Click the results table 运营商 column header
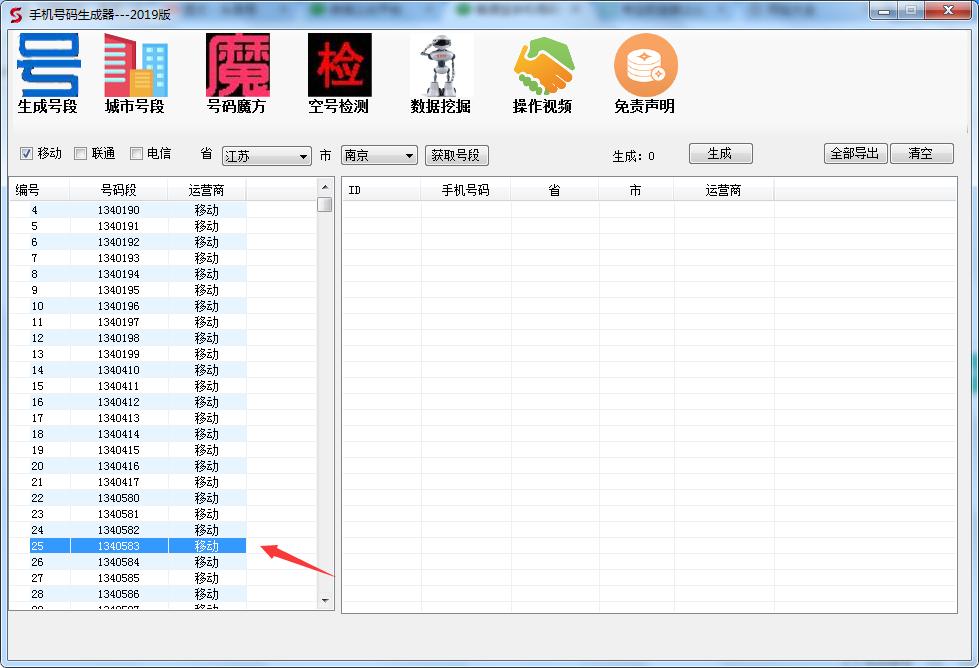Viewport: 979px width, 668px height. 724,190
